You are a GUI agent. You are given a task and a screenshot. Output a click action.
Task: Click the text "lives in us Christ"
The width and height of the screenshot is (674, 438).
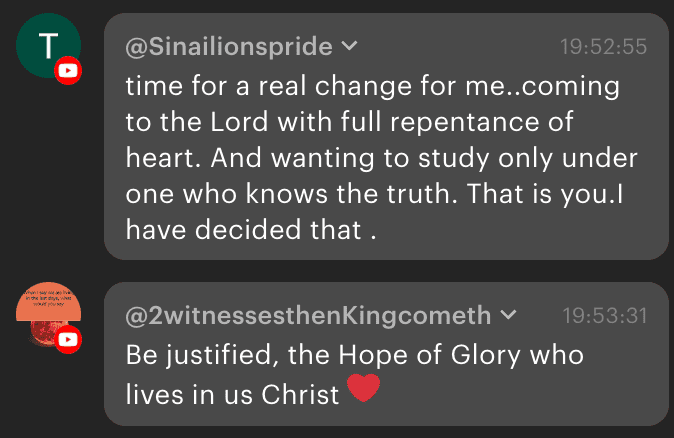tap(233, 393)
